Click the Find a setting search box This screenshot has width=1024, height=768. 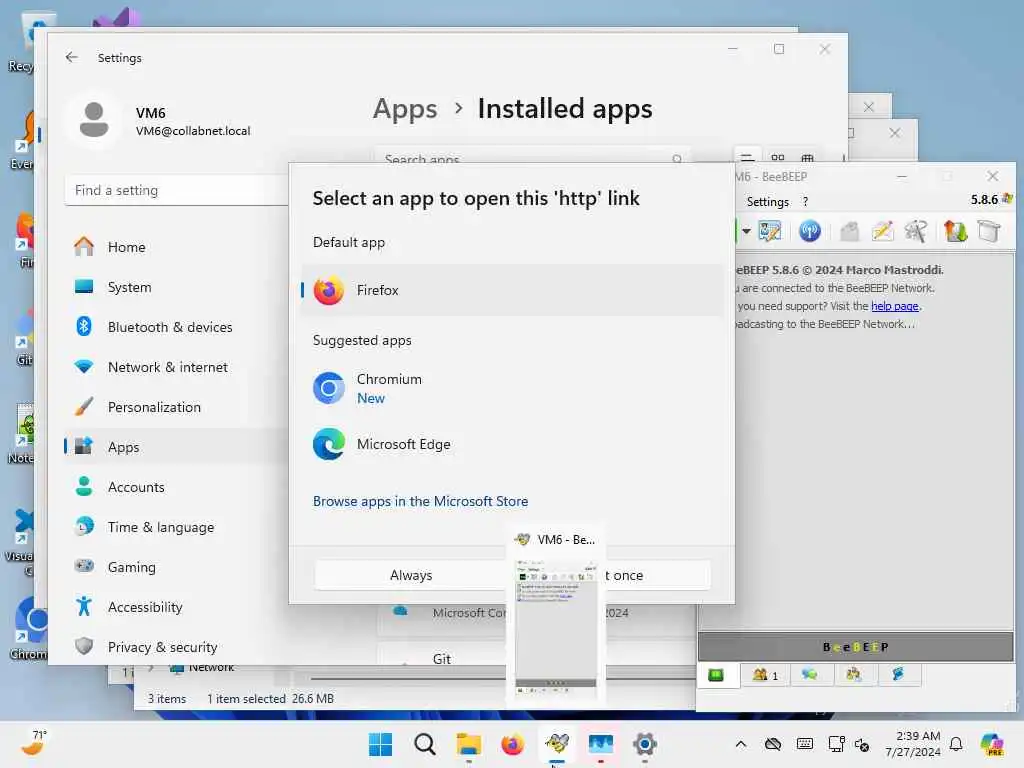[x=176, y=190]
